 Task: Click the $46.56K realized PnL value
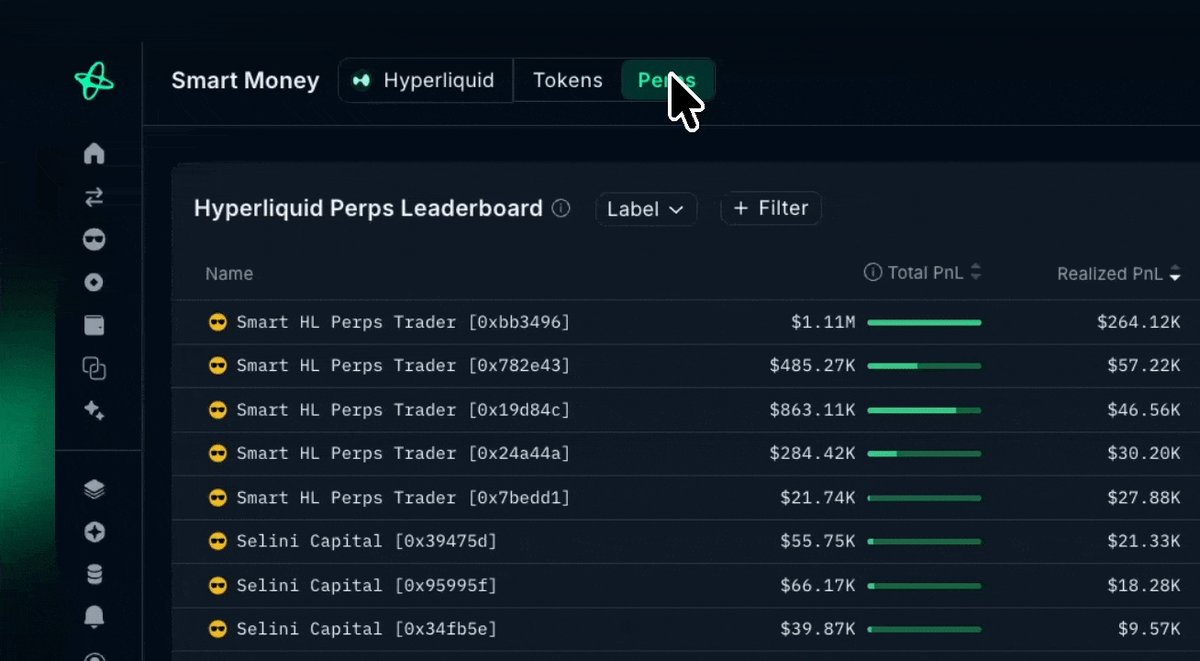[1144, 410]
